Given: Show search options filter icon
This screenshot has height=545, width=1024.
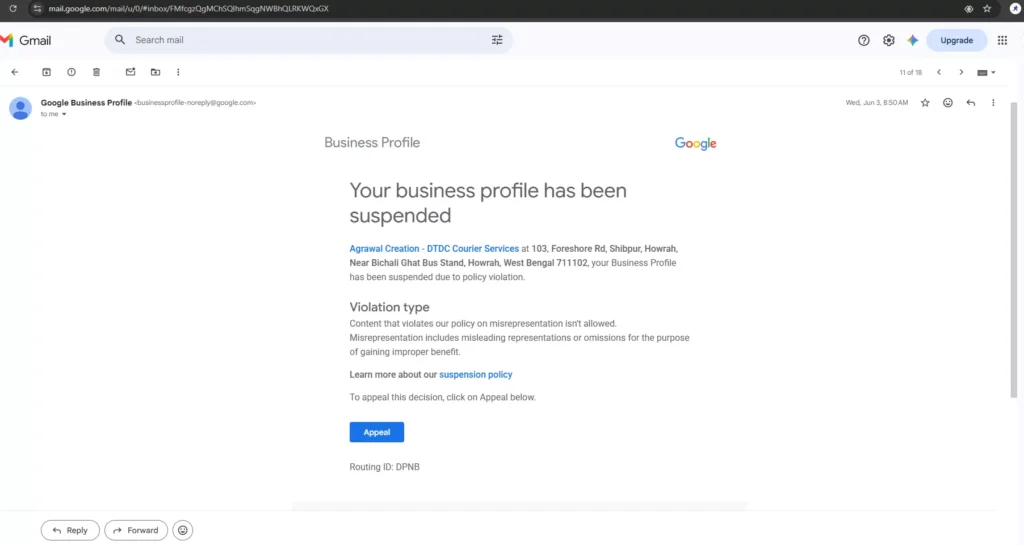Looking at the screenshot, I should (x=497, y=40).
